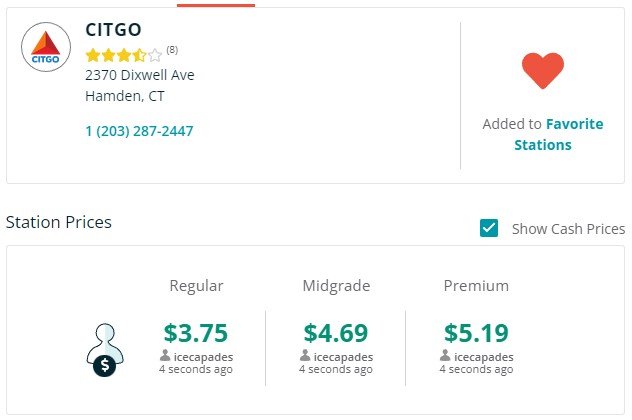This screenshot has width=632, height=420.
Task: Click the user icon under Midgrade price
Action: pyautogui.click(x=305, y=356)
